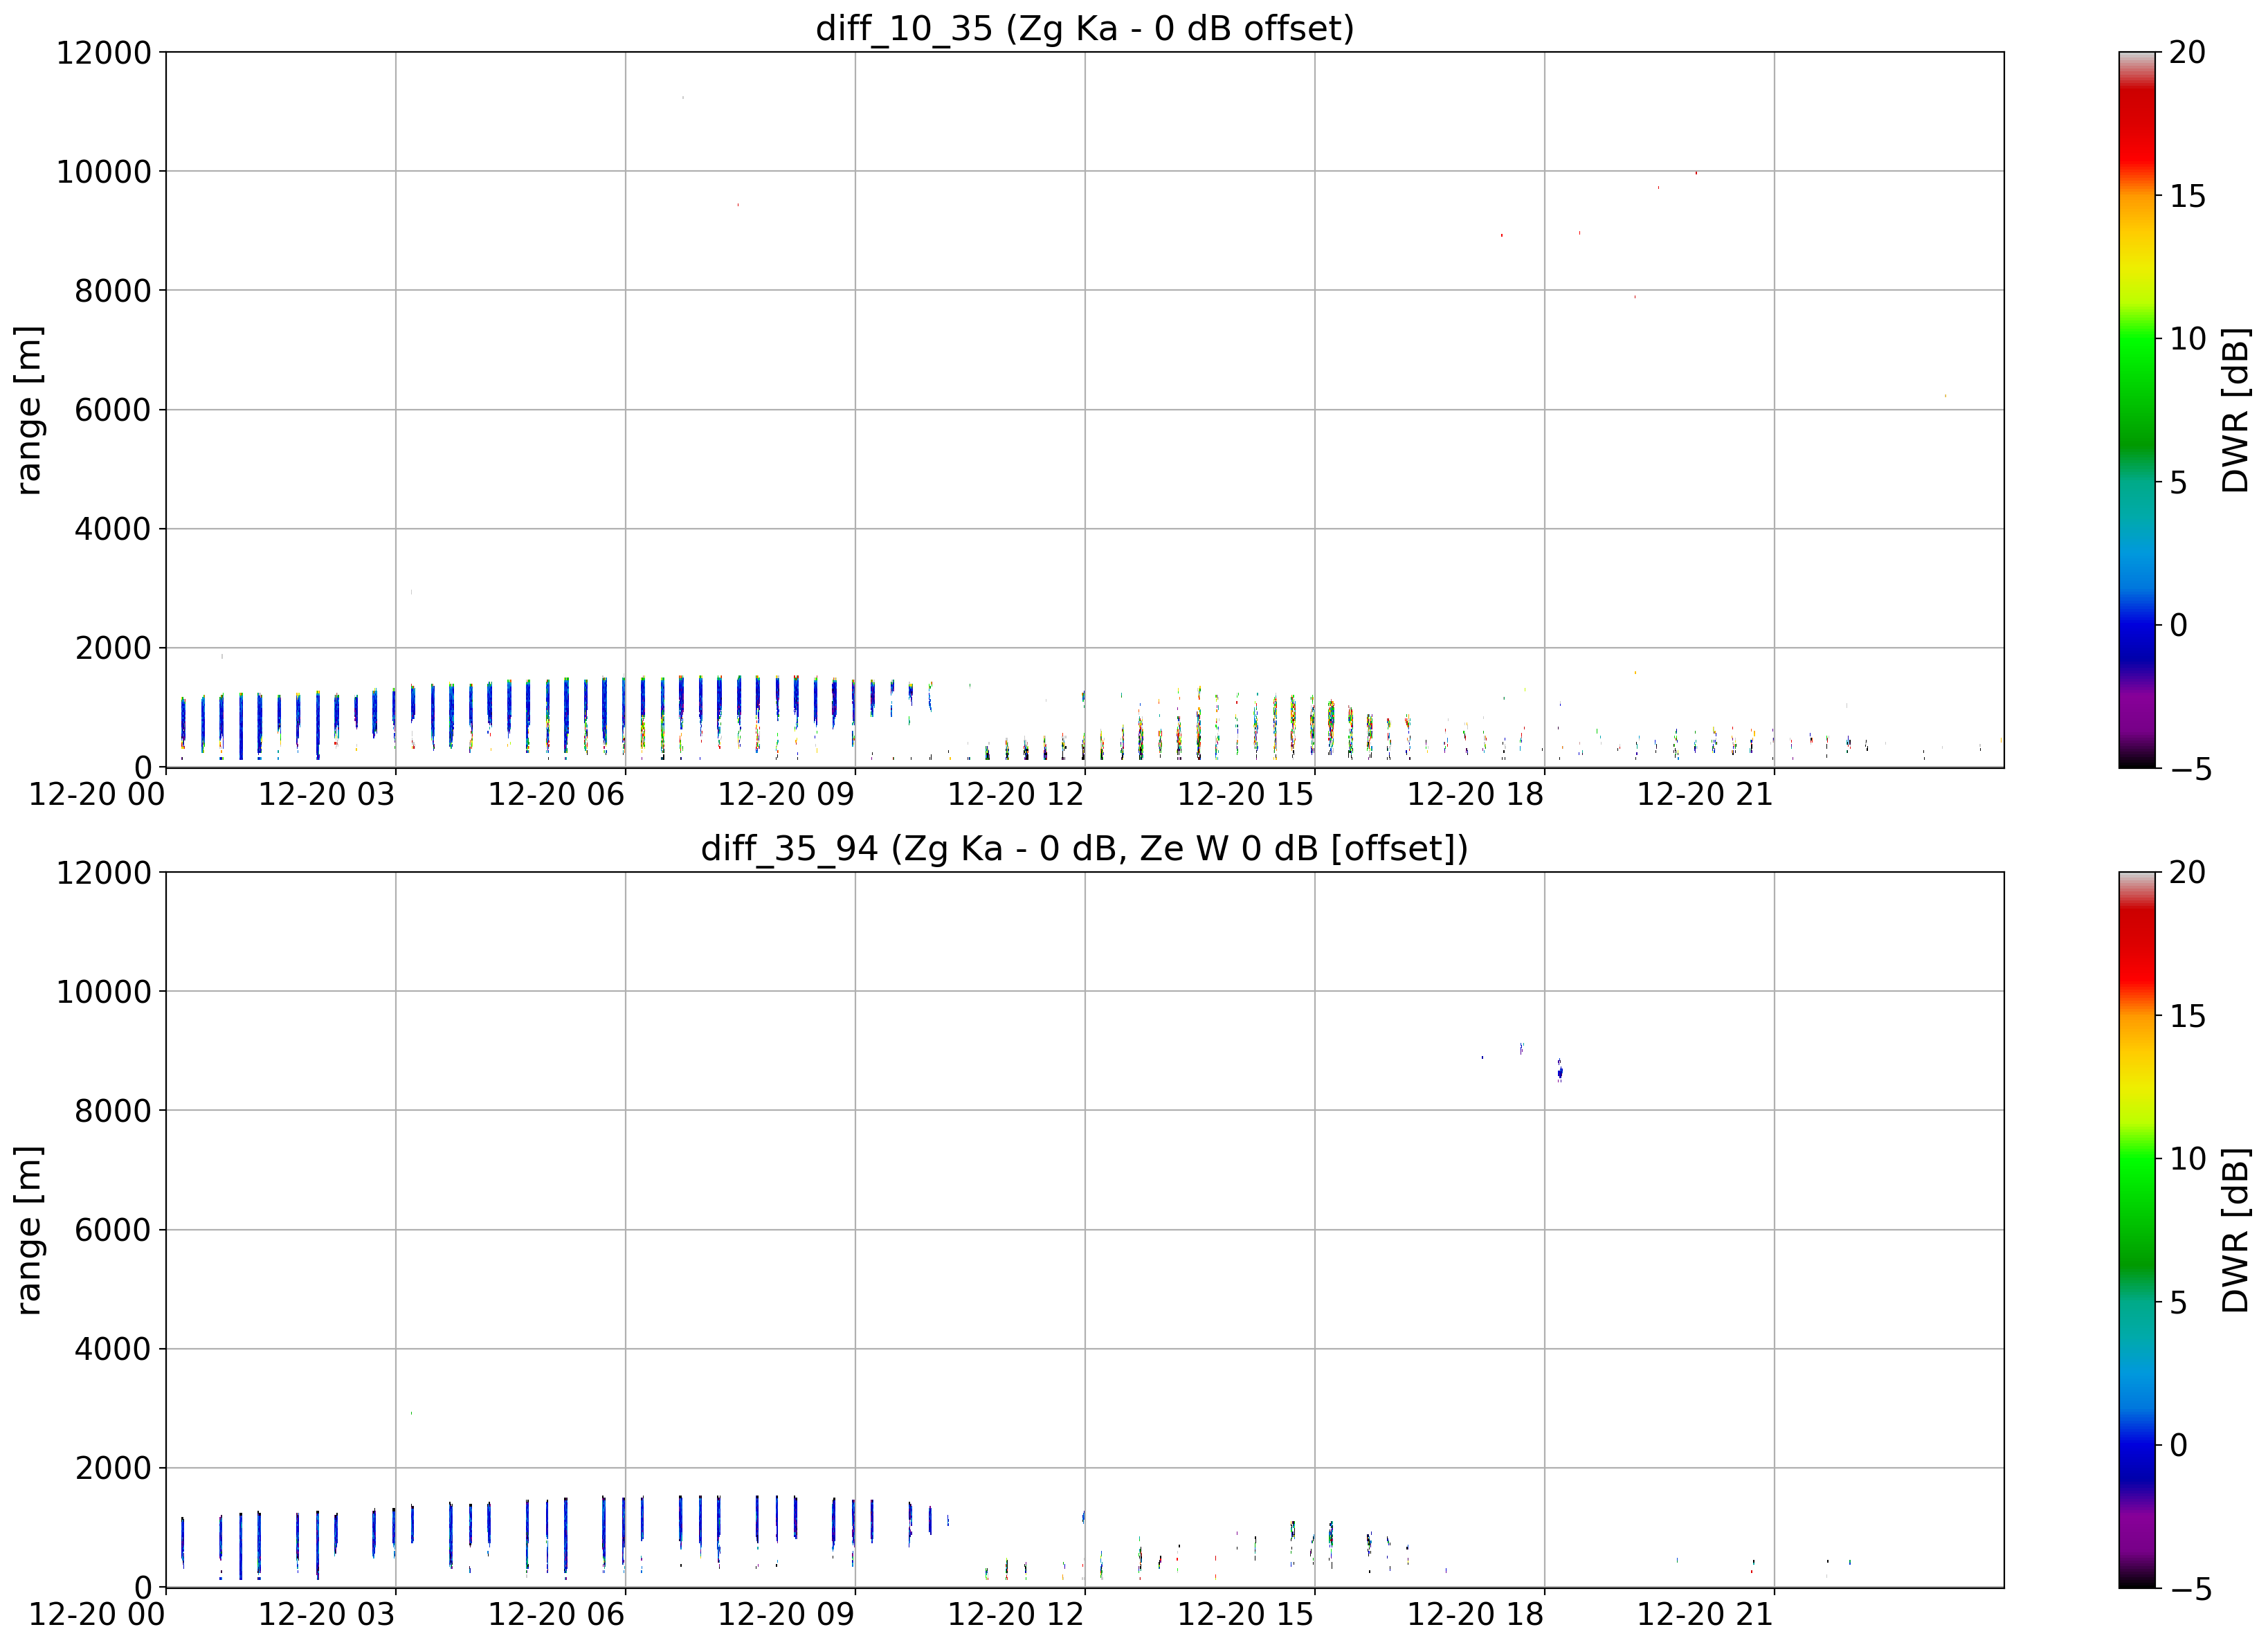Viewport: 2268px width, 1645px height.
Task: Click the 10 tick on the bottom colorbar
Action: coord(2187,1159)
